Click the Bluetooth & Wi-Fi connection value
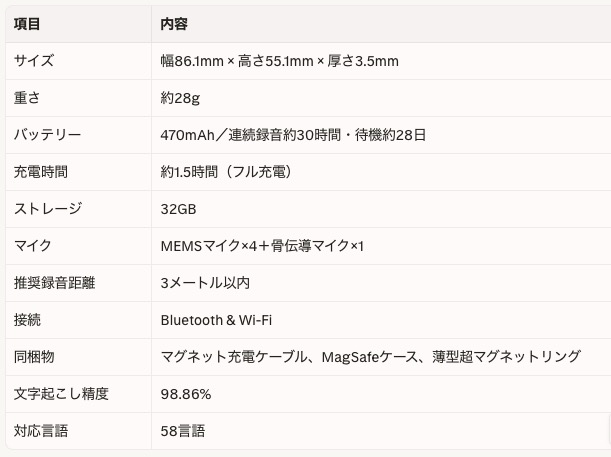This screenshot has height=457, width=611. (x=216, y=320)
